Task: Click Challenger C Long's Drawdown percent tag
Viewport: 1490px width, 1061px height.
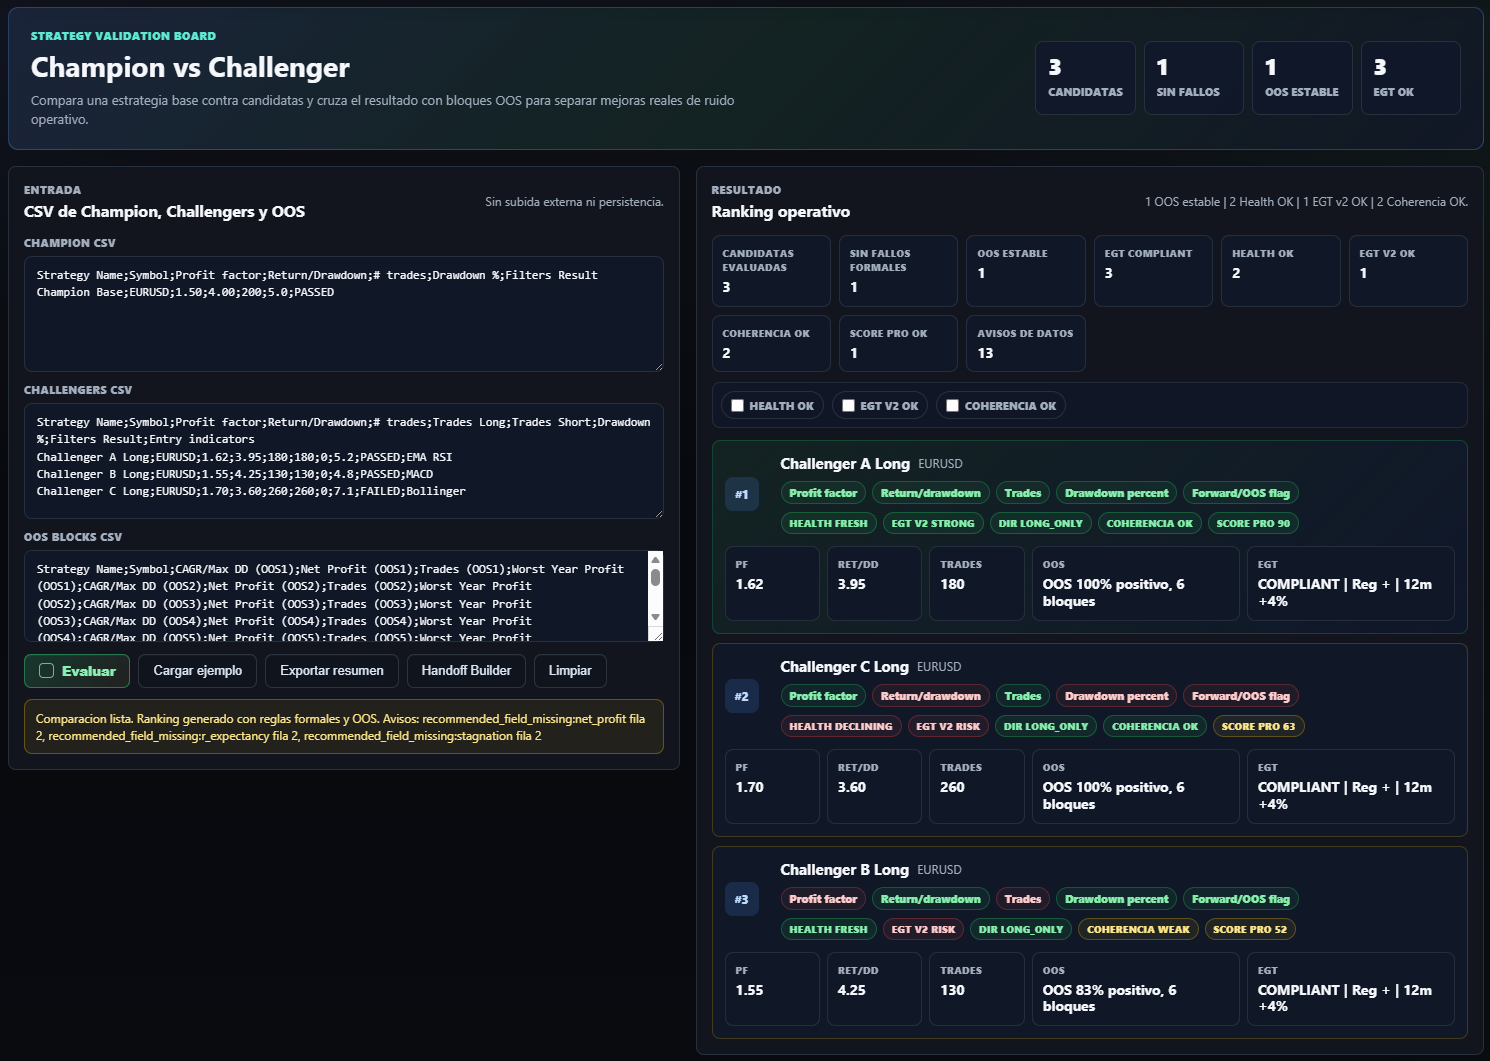Action: pyautogui.click(x=1116, y=696)
